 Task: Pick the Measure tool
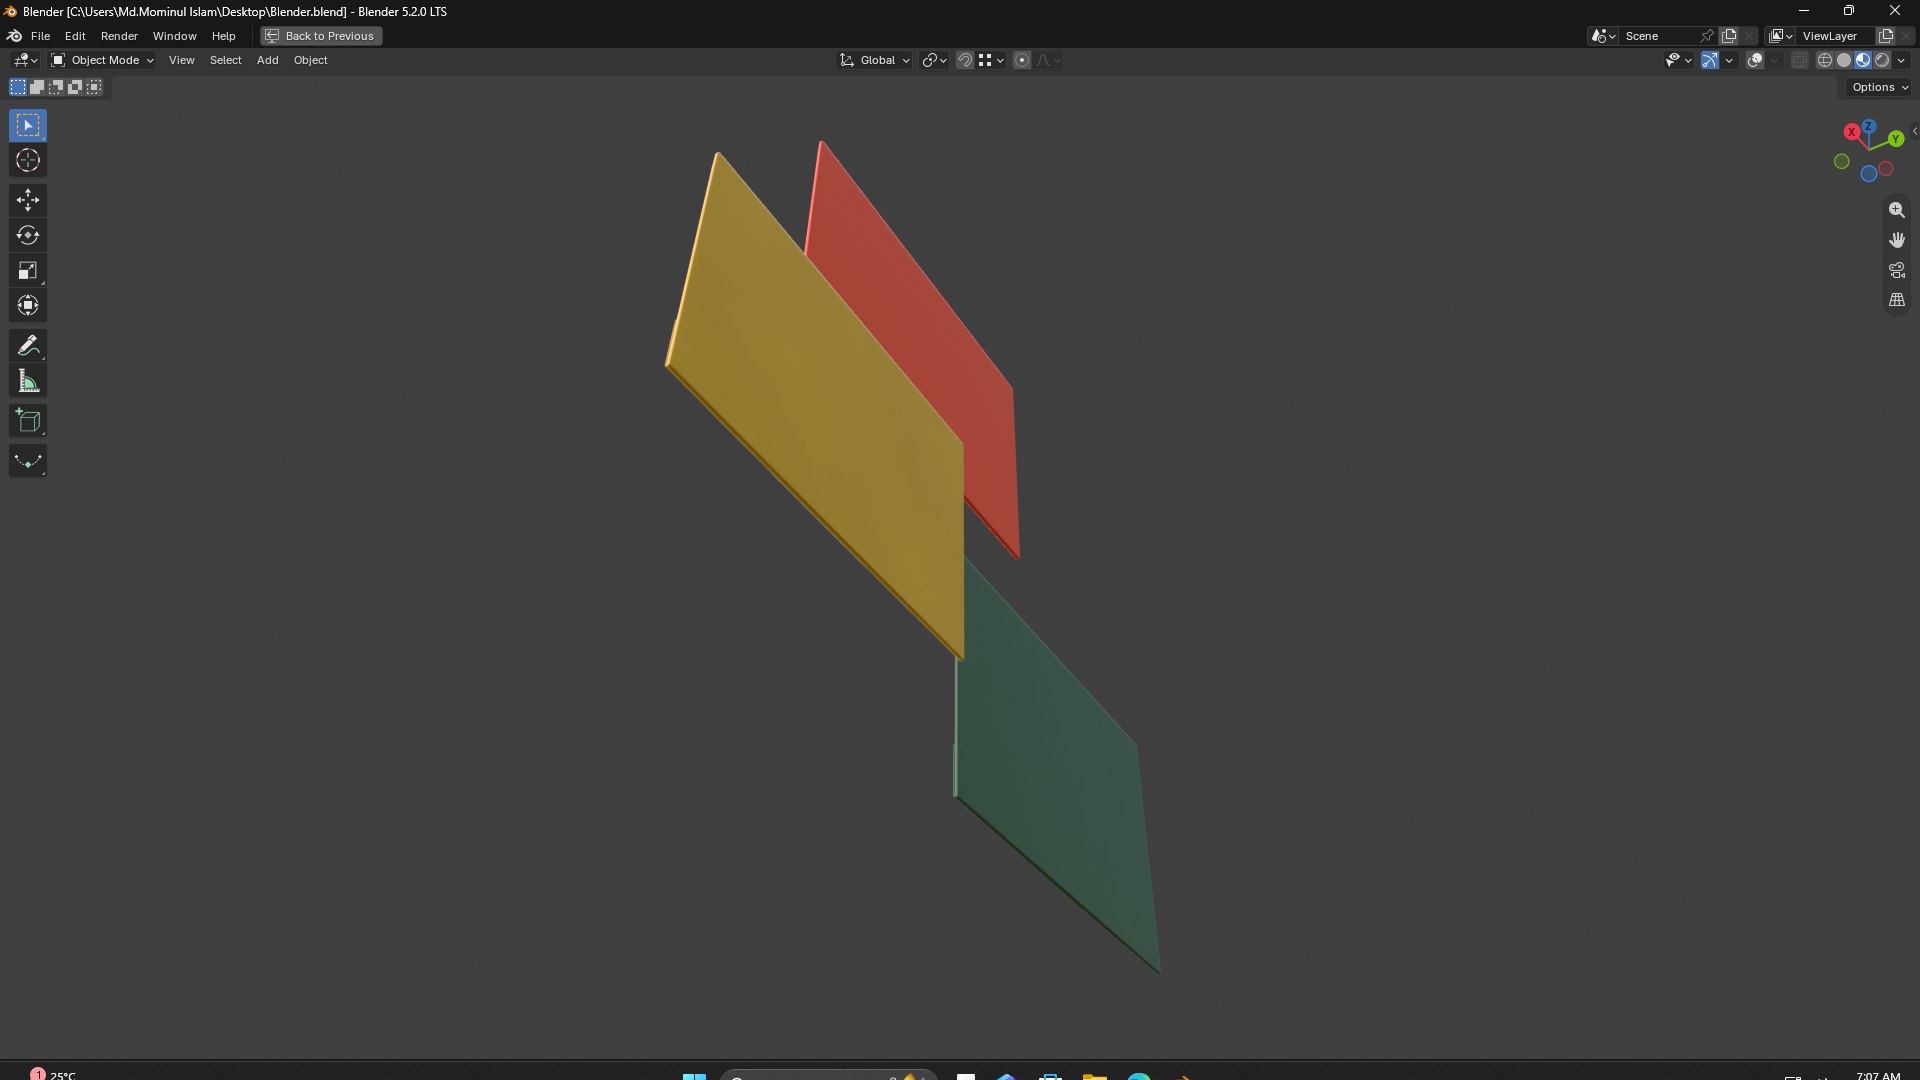click(28, 381)
